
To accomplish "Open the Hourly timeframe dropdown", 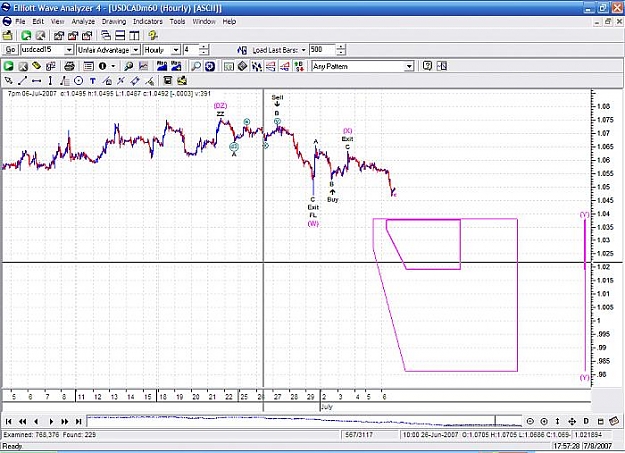I will coord(176,50).
